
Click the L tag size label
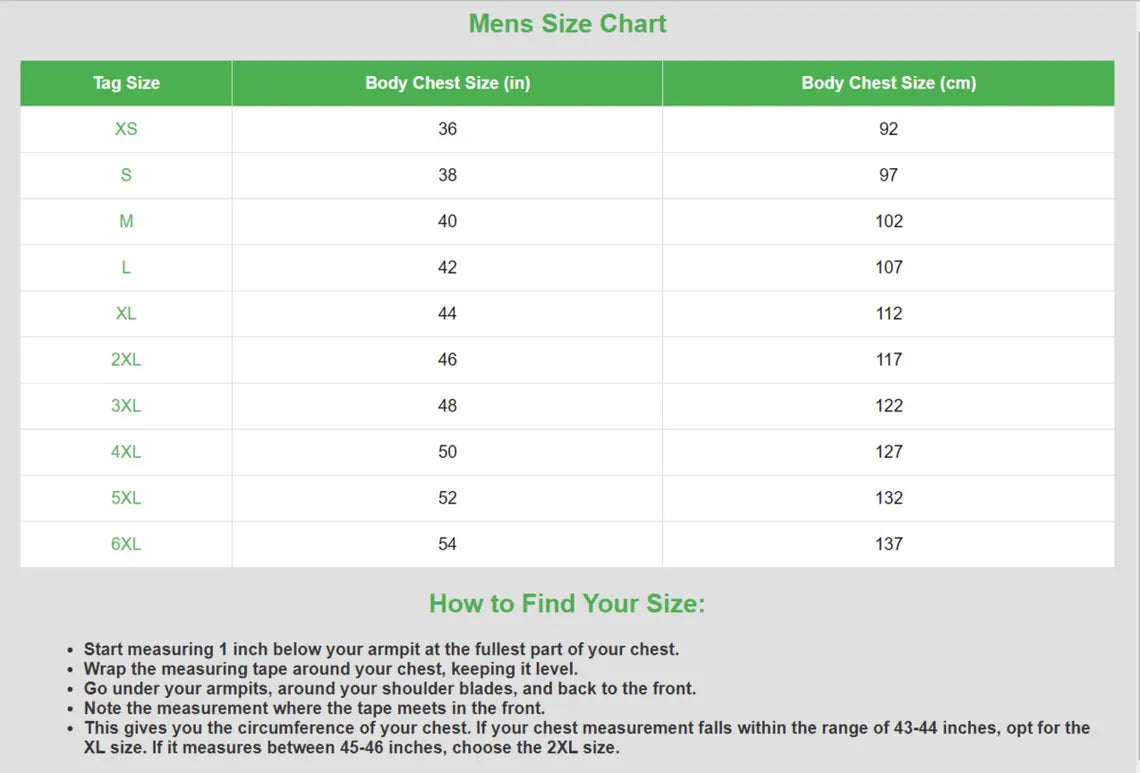126,267
